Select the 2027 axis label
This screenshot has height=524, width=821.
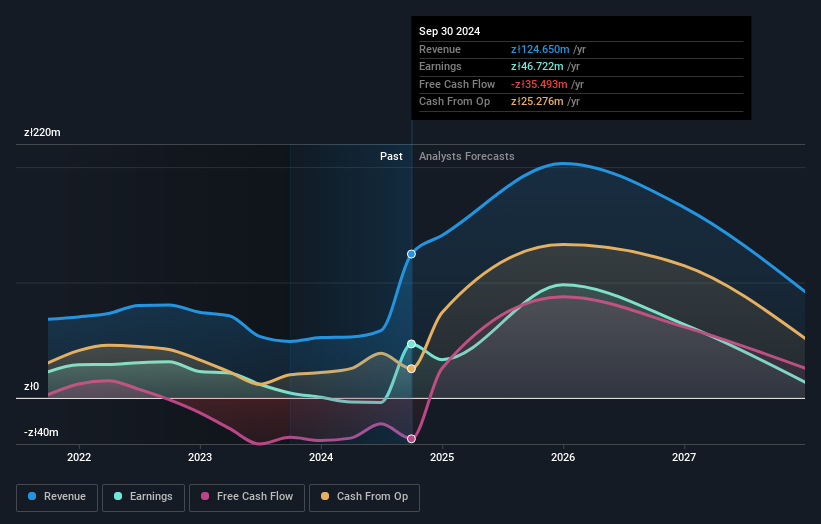pos(684,458)
